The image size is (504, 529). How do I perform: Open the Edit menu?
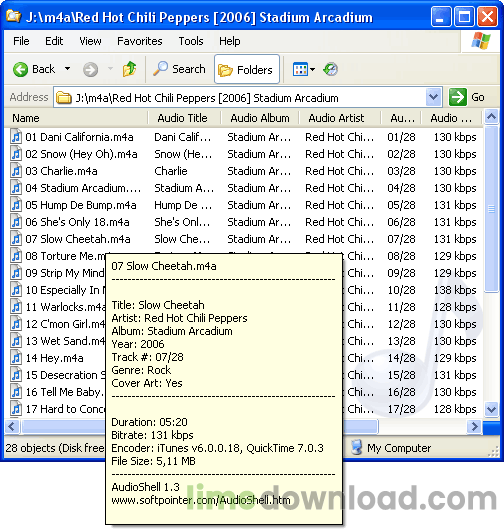54,41
